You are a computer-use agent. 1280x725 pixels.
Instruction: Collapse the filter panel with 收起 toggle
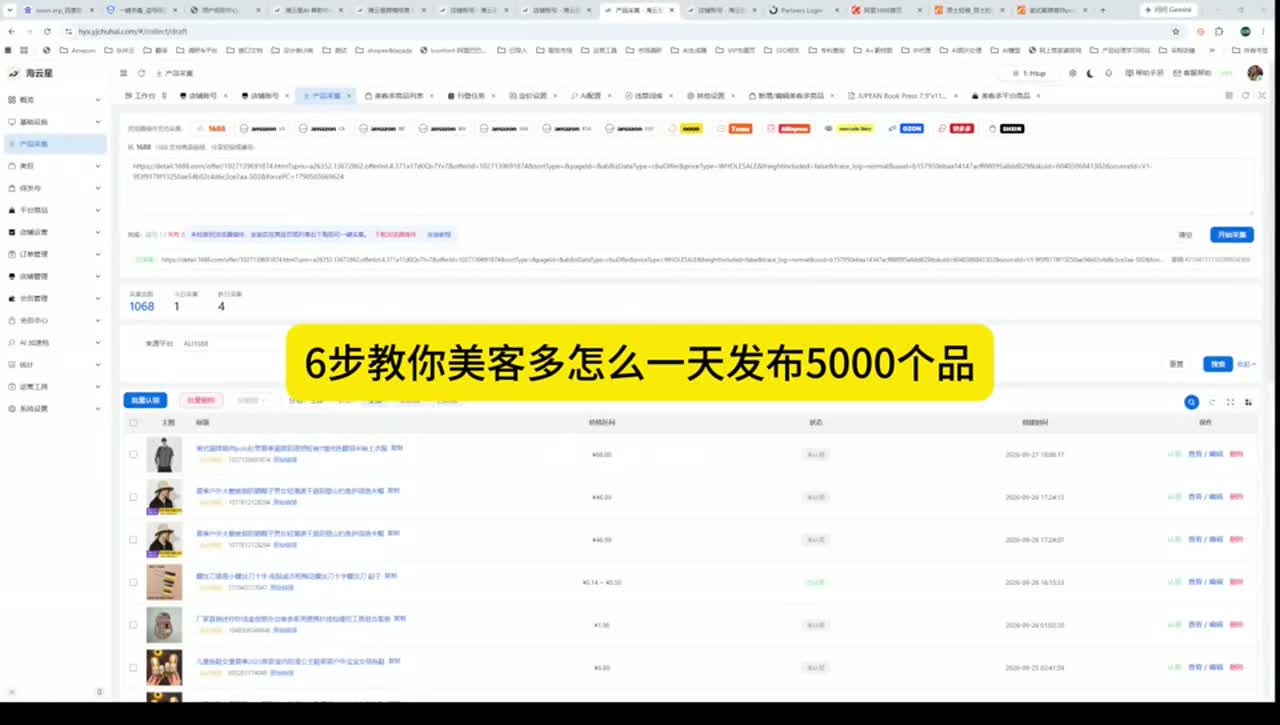coord(1246,364)
